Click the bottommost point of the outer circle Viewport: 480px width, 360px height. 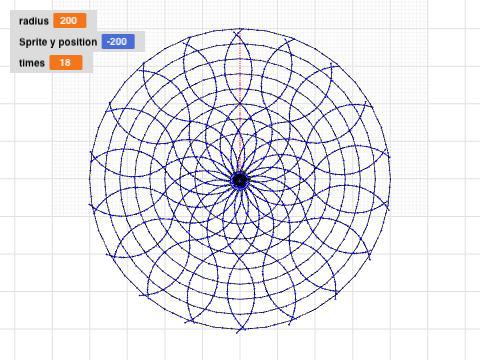240,329
